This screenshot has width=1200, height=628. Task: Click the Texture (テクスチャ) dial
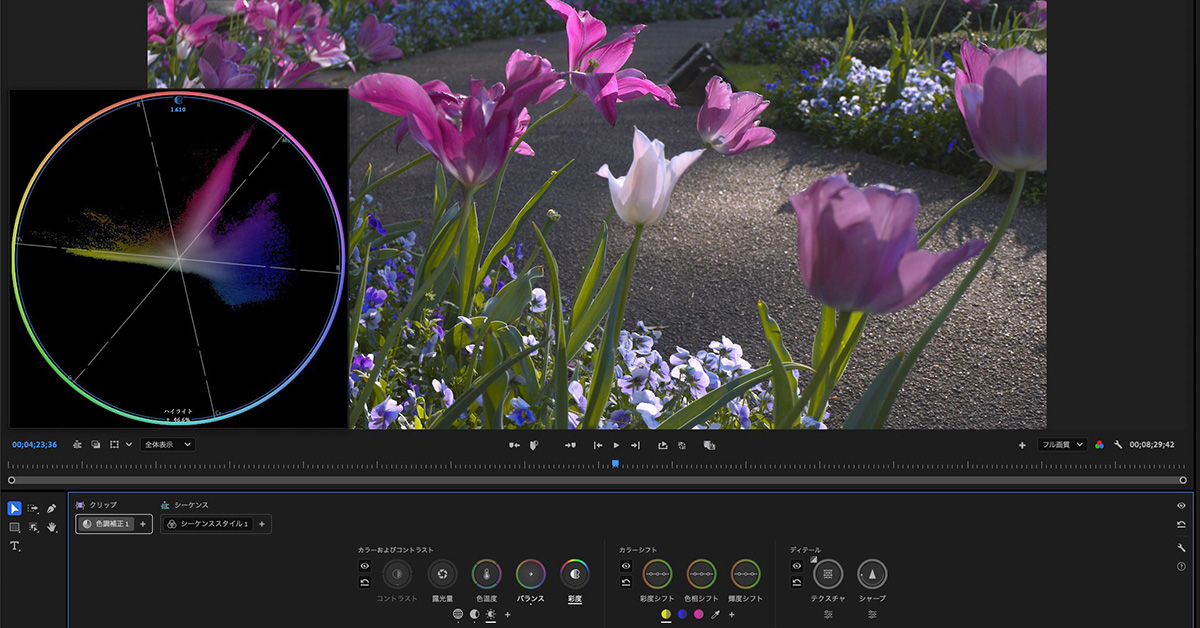(828, 574)
